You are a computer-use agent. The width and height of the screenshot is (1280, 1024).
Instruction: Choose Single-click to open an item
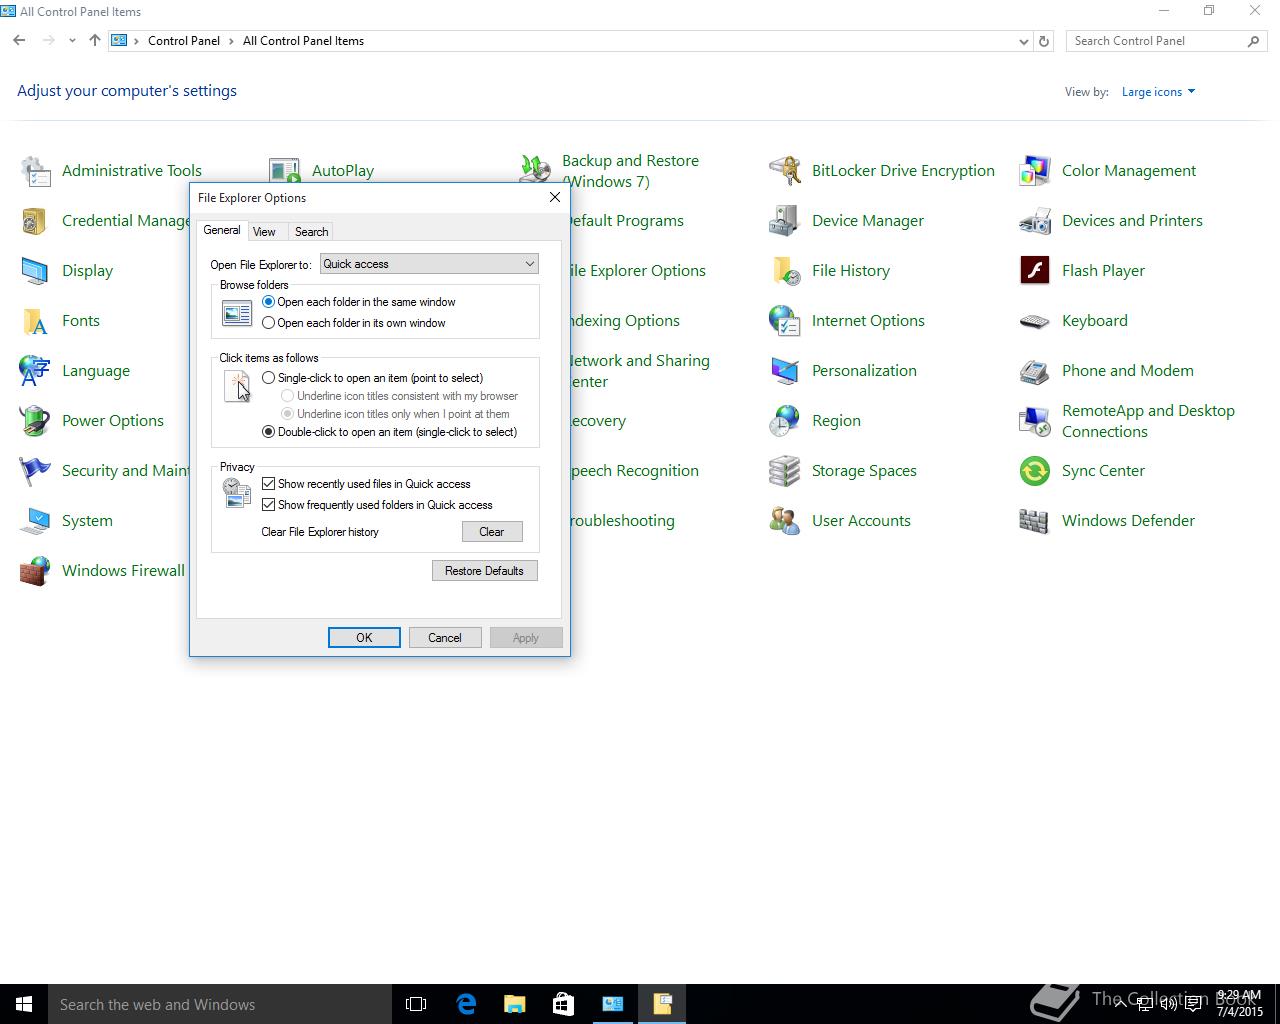[x=268, y=378]
